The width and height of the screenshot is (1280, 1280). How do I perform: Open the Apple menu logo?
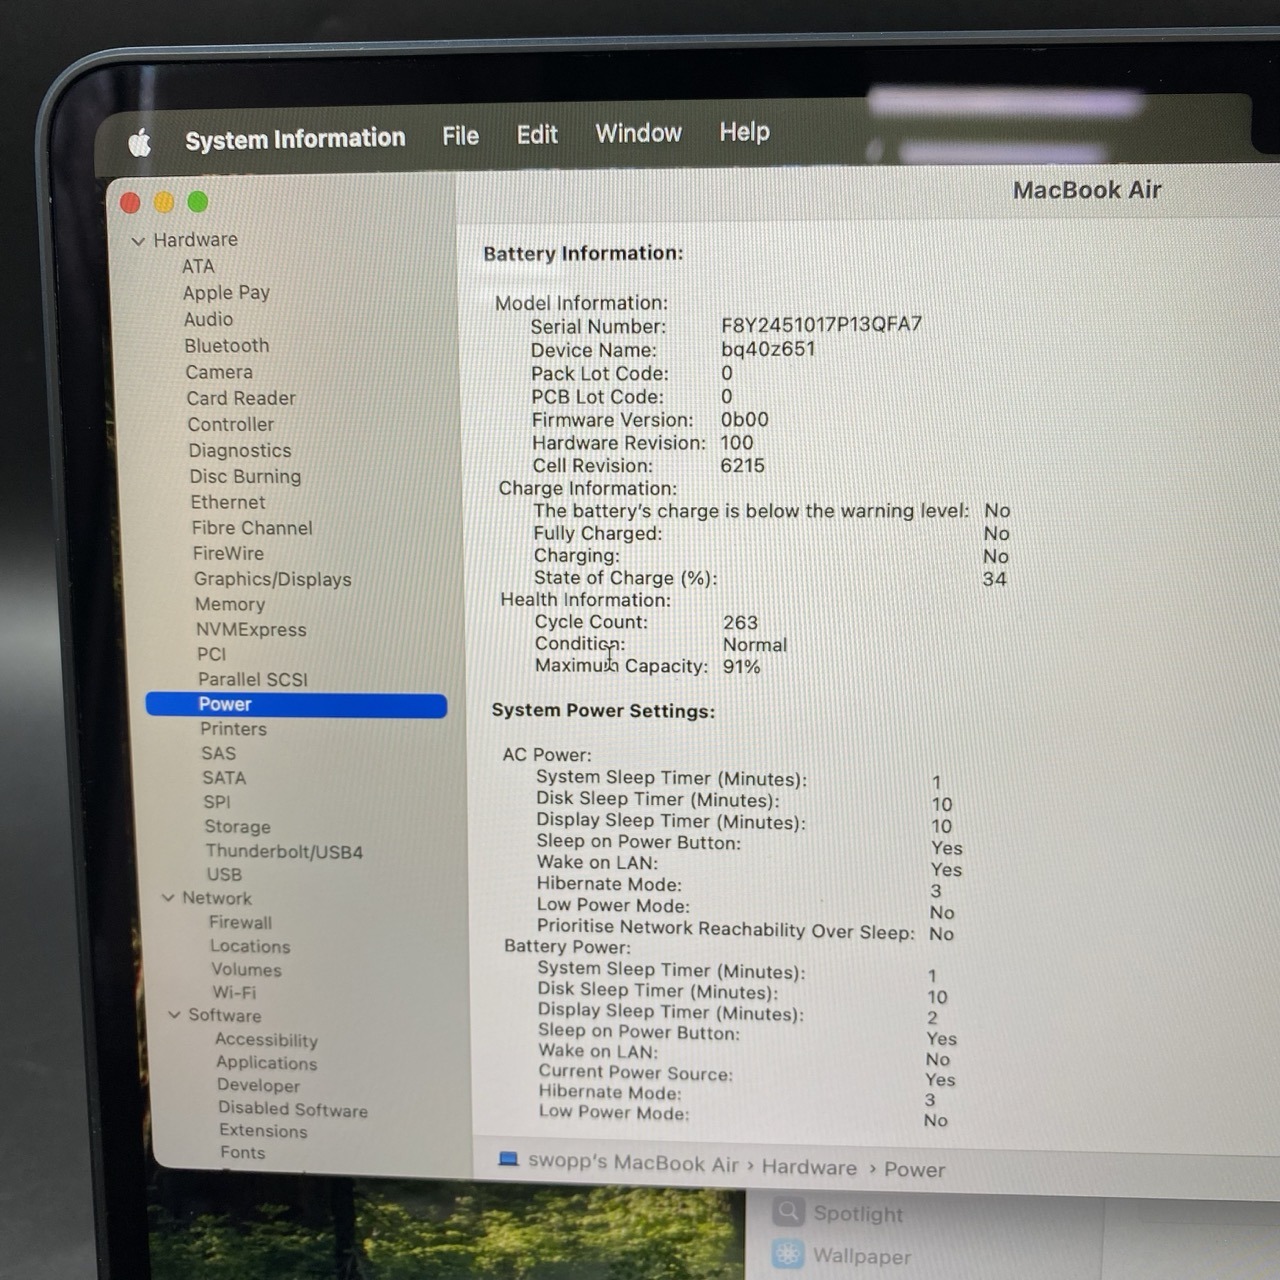140,143
